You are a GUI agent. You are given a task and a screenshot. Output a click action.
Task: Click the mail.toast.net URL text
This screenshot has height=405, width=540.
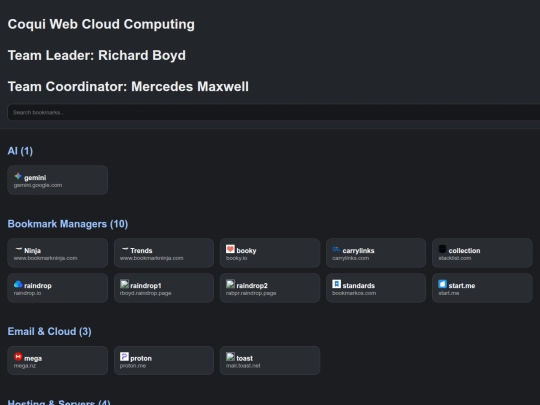[x=243, y=366]
